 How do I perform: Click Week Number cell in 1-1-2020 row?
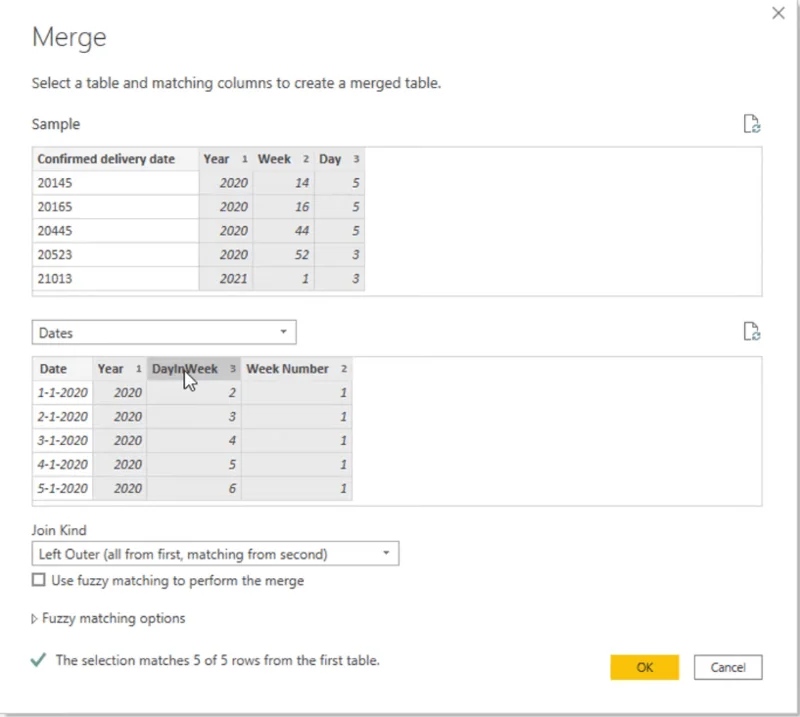(x=296, y=392)
